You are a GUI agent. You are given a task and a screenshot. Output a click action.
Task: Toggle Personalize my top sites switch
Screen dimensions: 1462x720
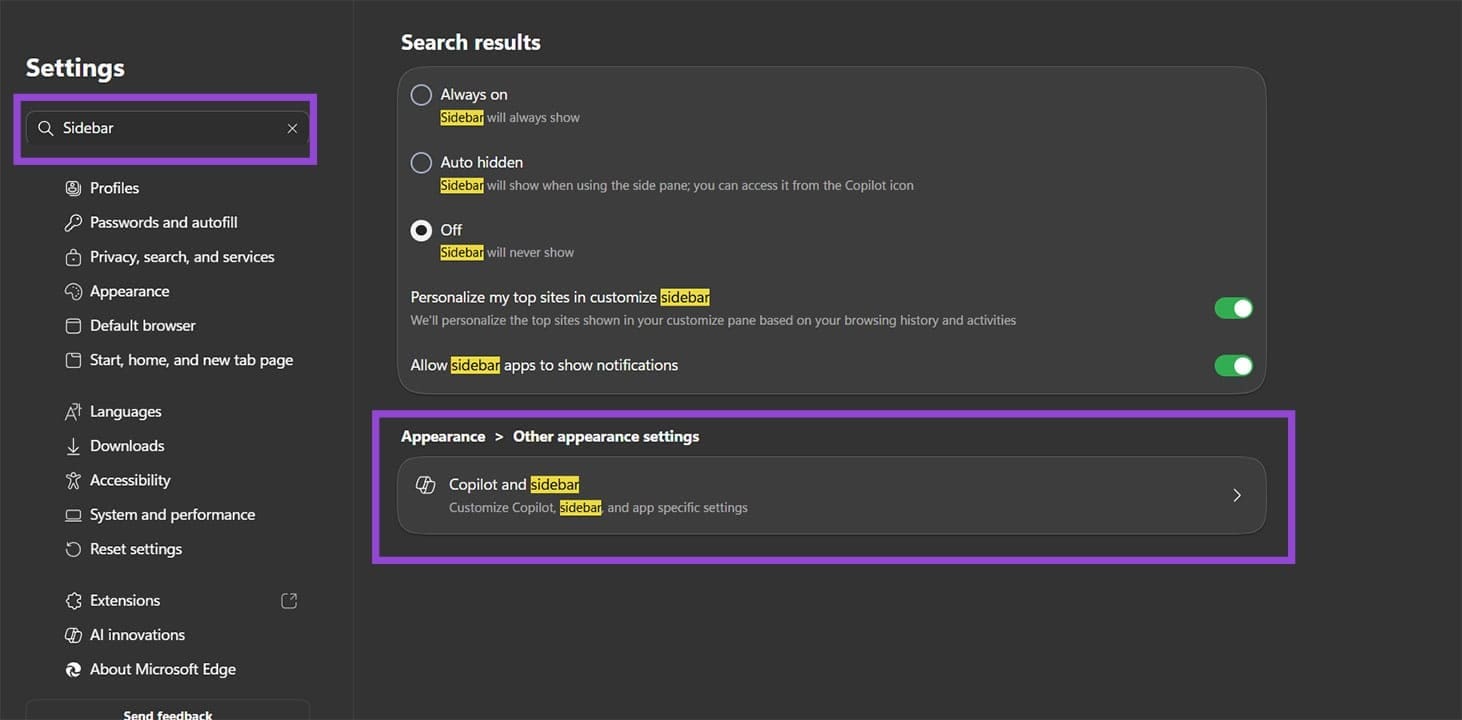pos(1233,308)
